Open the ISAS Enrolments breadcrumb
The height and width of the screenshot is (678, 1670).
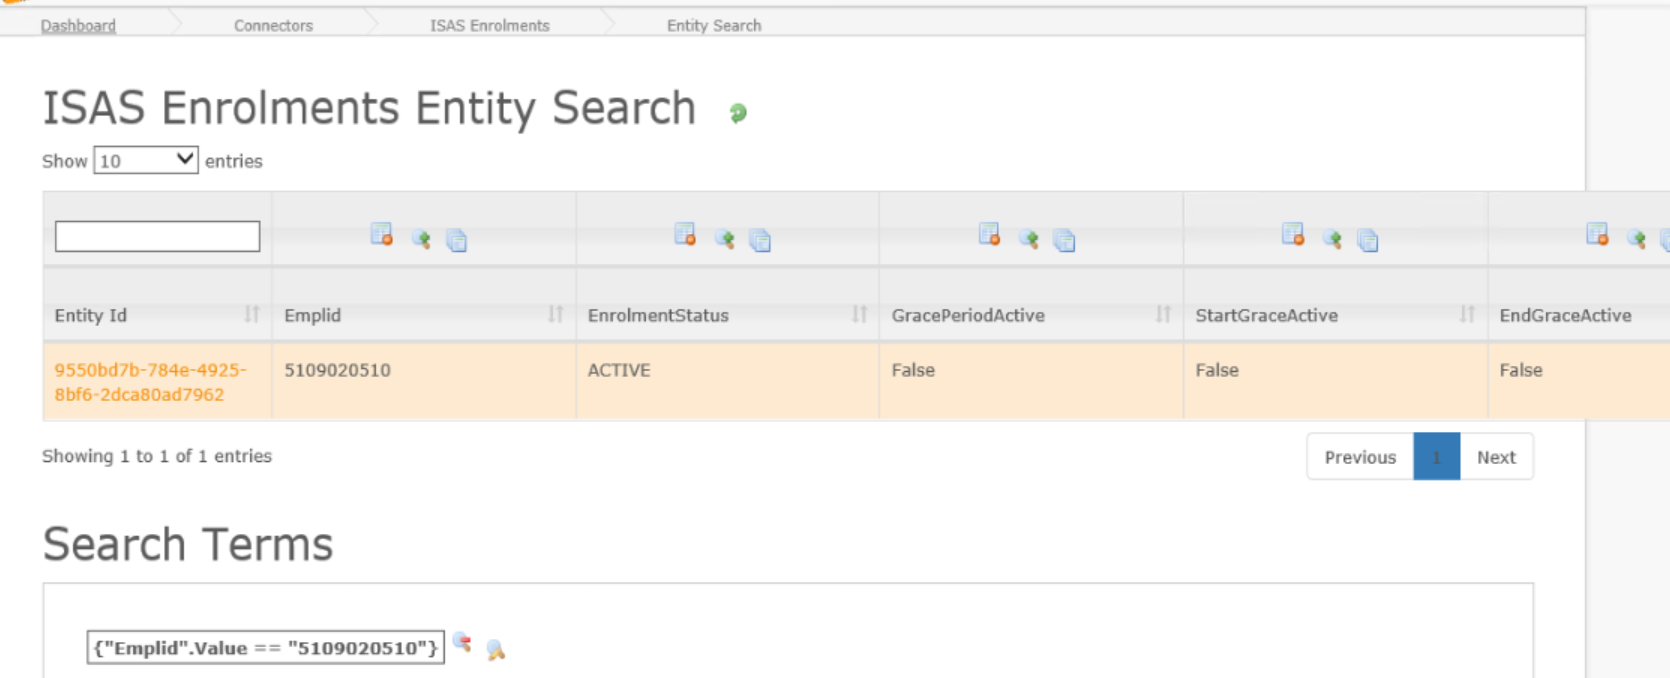pyautogui.click(x=490, y=25)
